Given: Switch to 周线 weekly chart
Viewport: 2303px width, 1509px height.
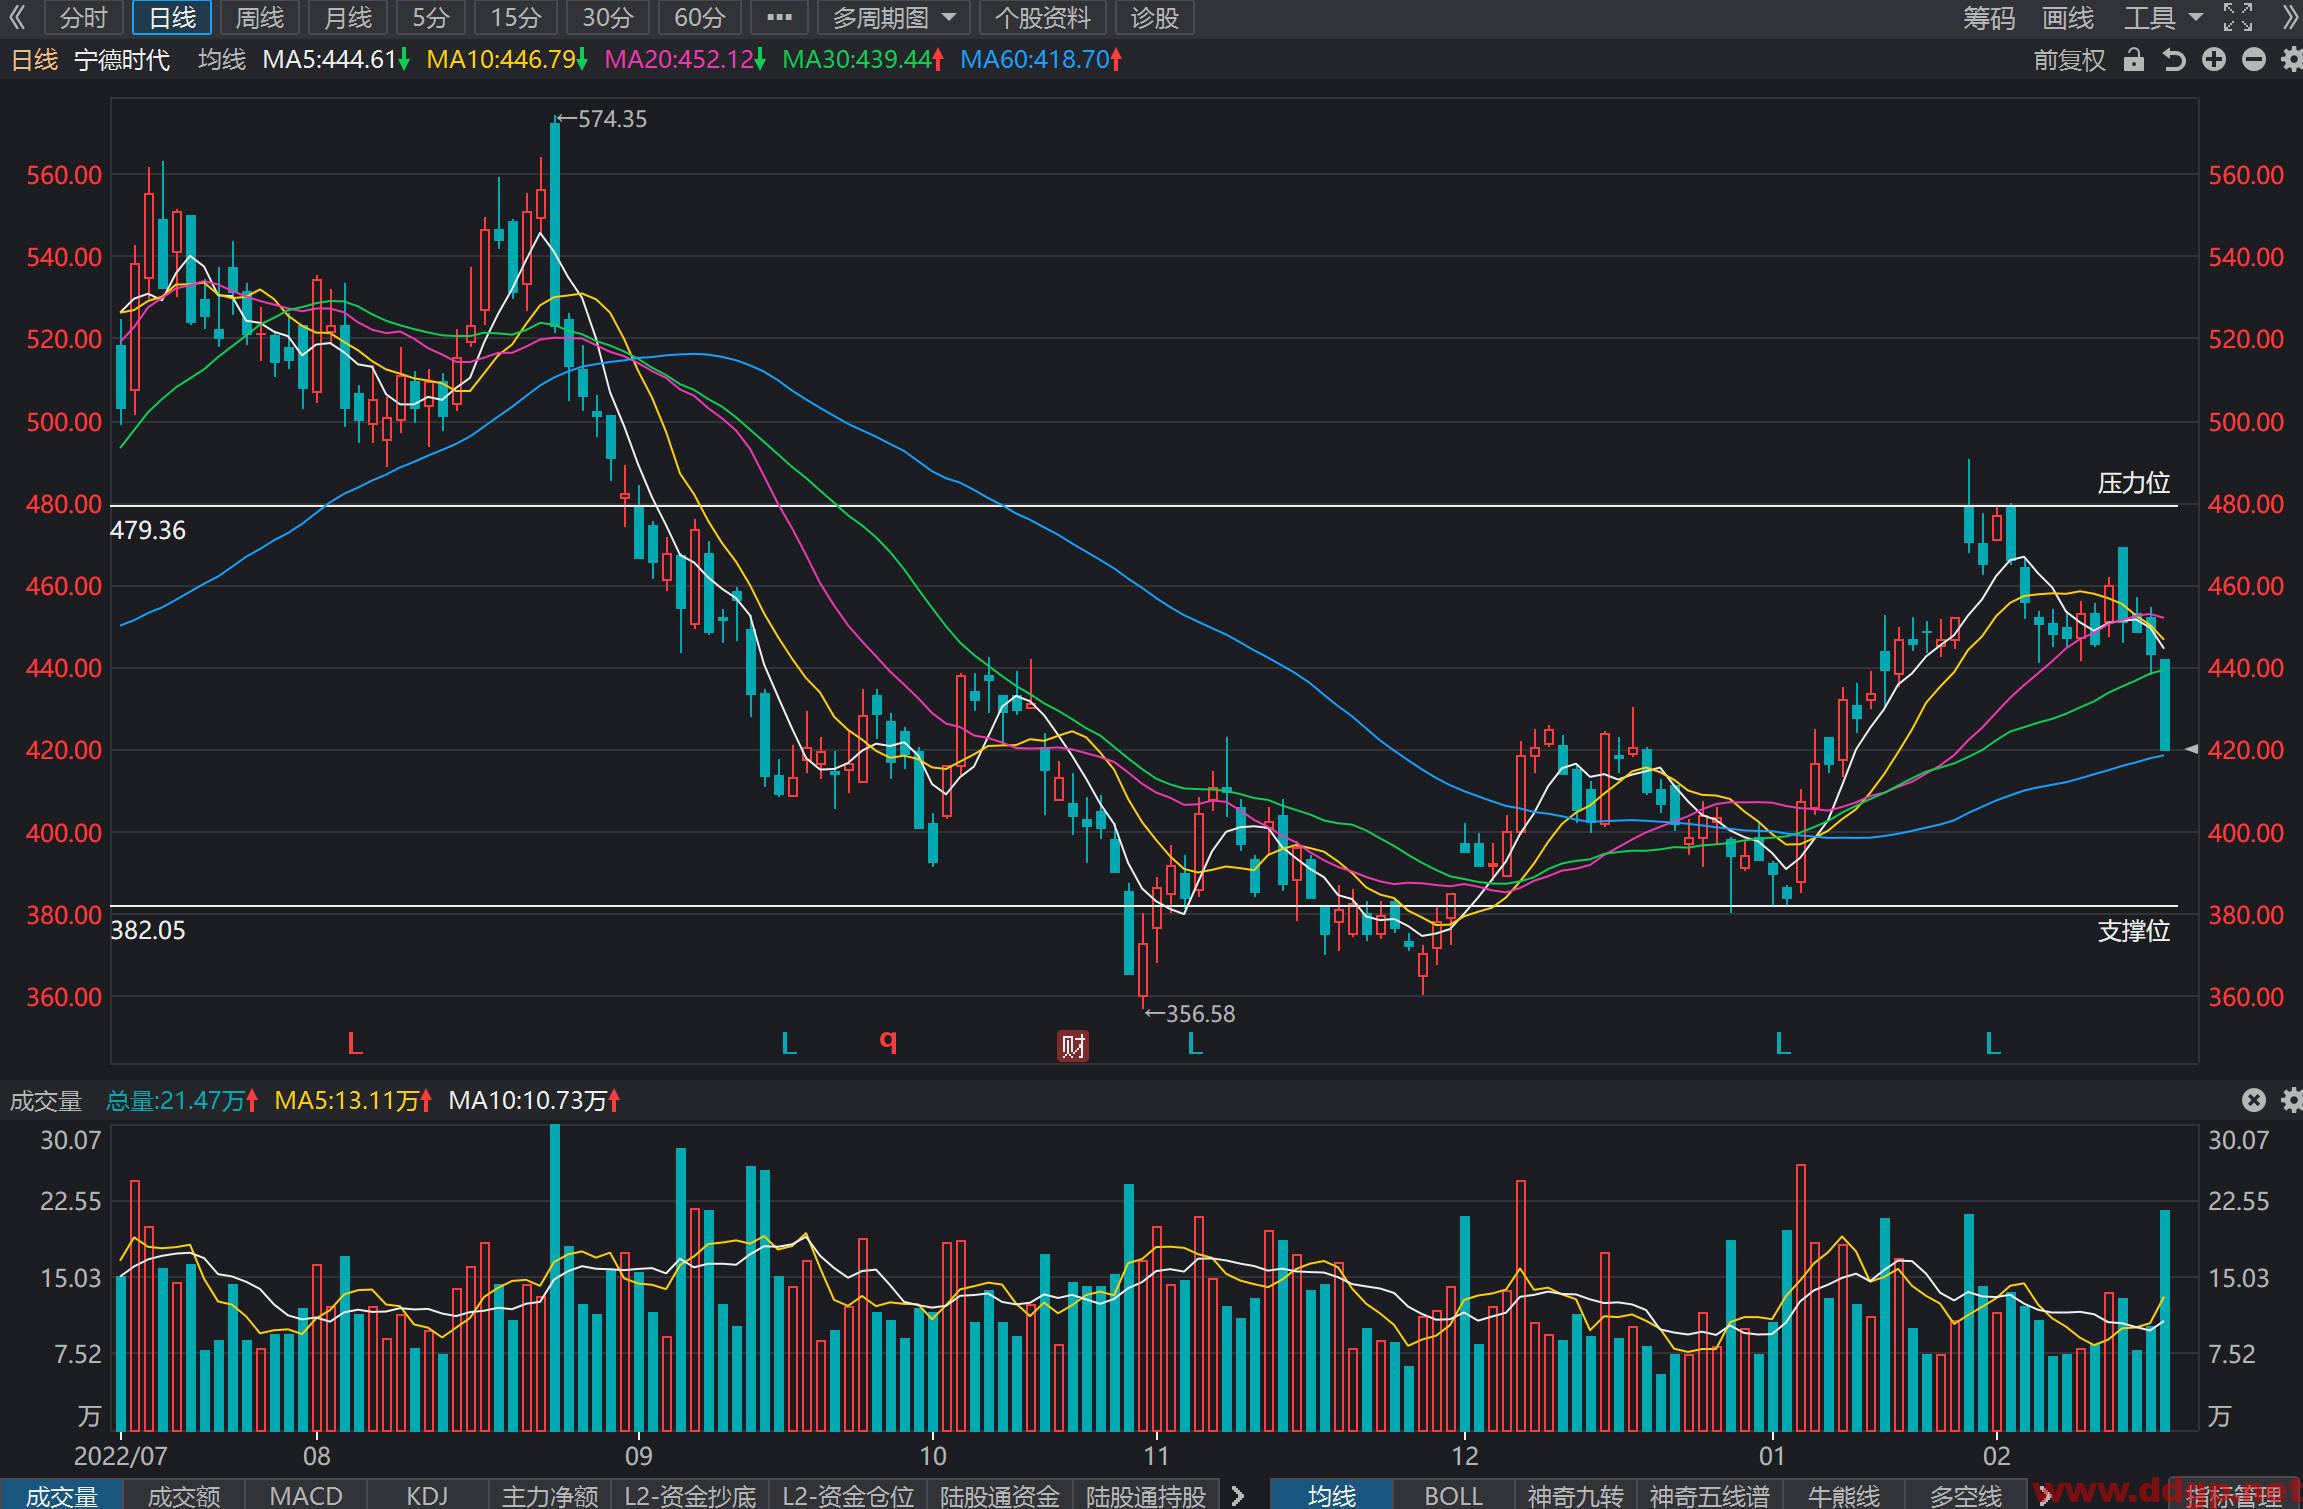Looking at the screenshot, I should pyautogui.click(x=260, y=18).
